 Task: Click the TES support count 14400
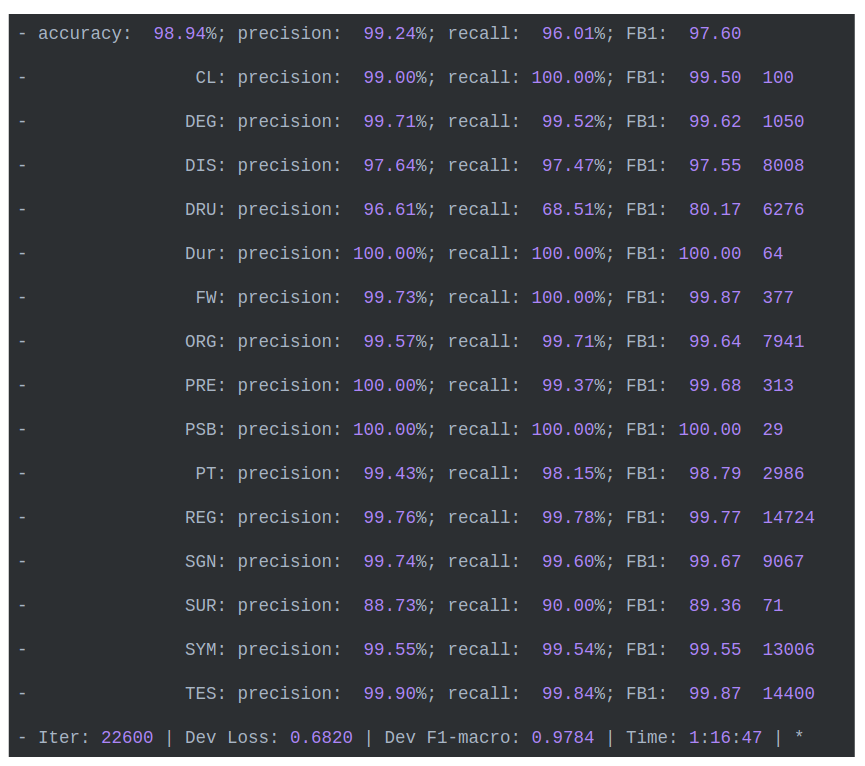coord(788,694)
